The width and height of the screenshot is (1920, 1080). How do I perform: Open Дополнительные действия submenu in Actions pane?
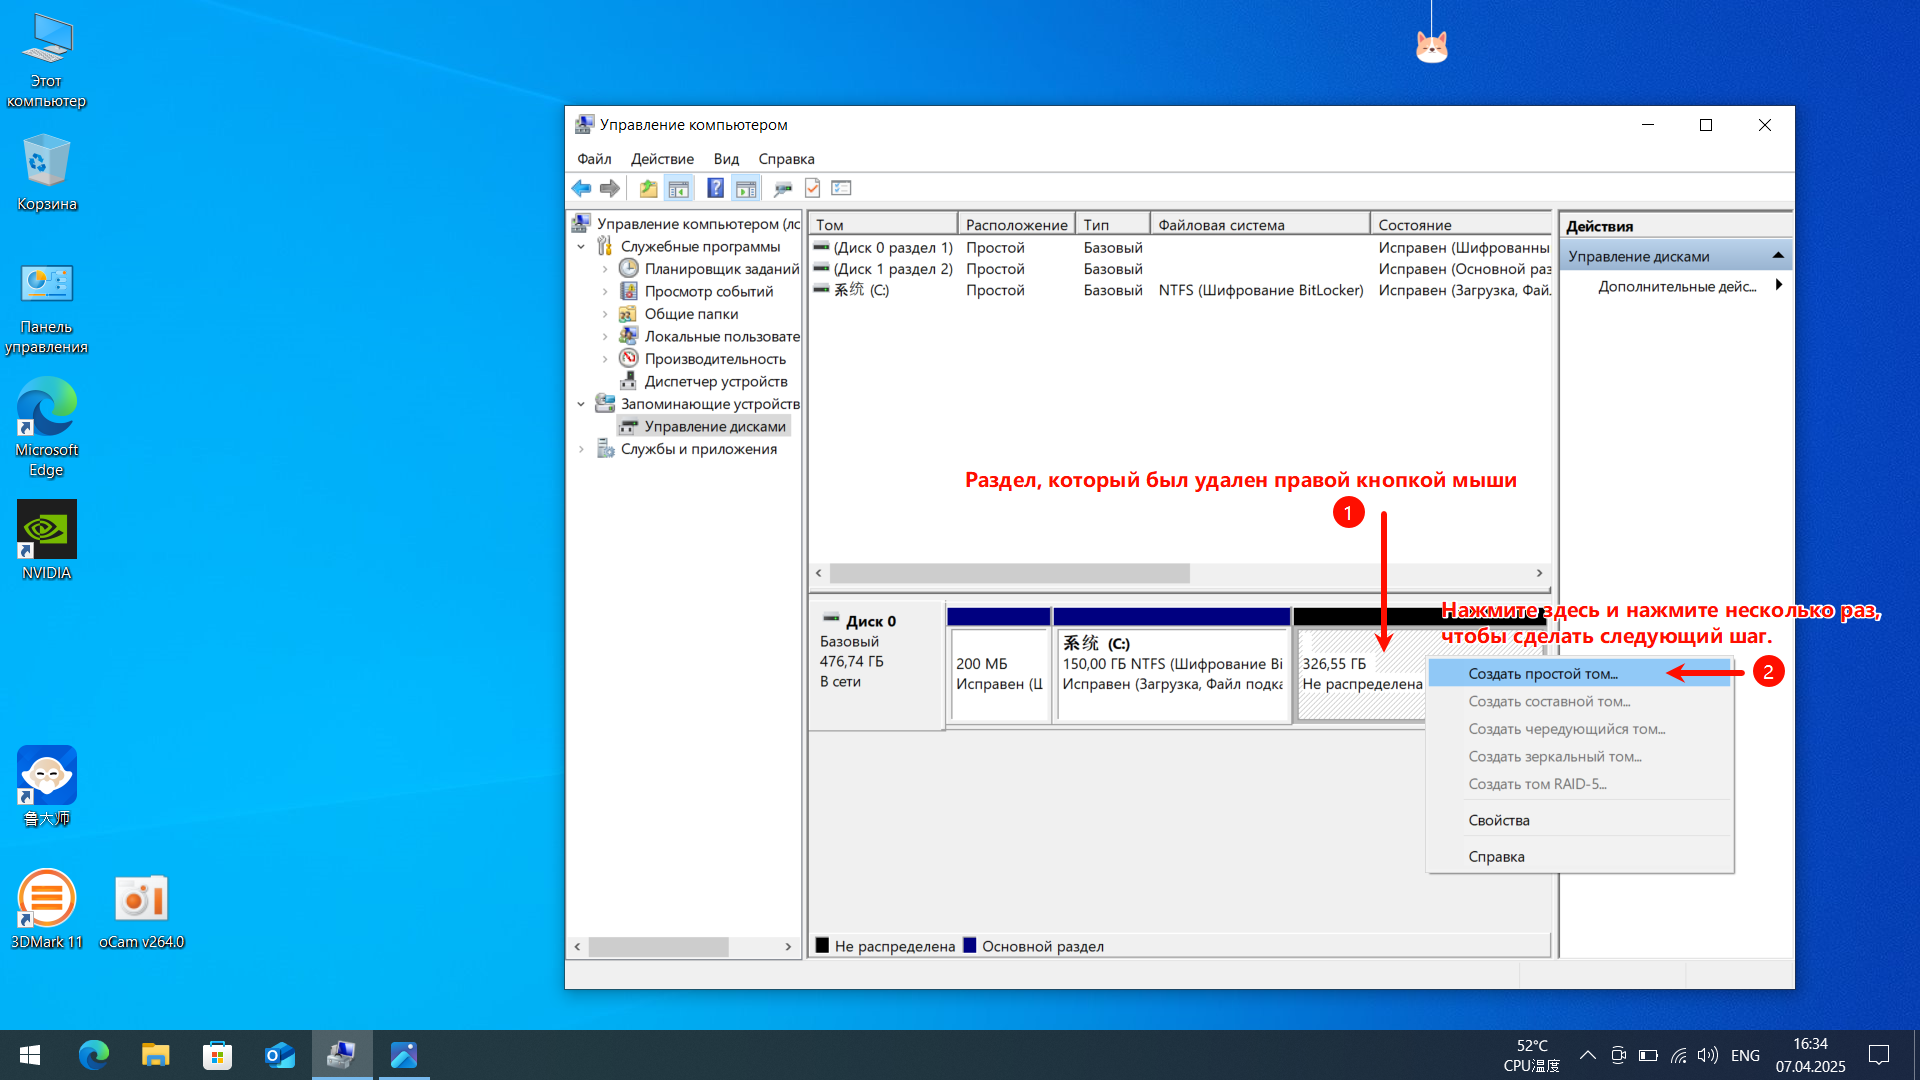[1677, 287]
